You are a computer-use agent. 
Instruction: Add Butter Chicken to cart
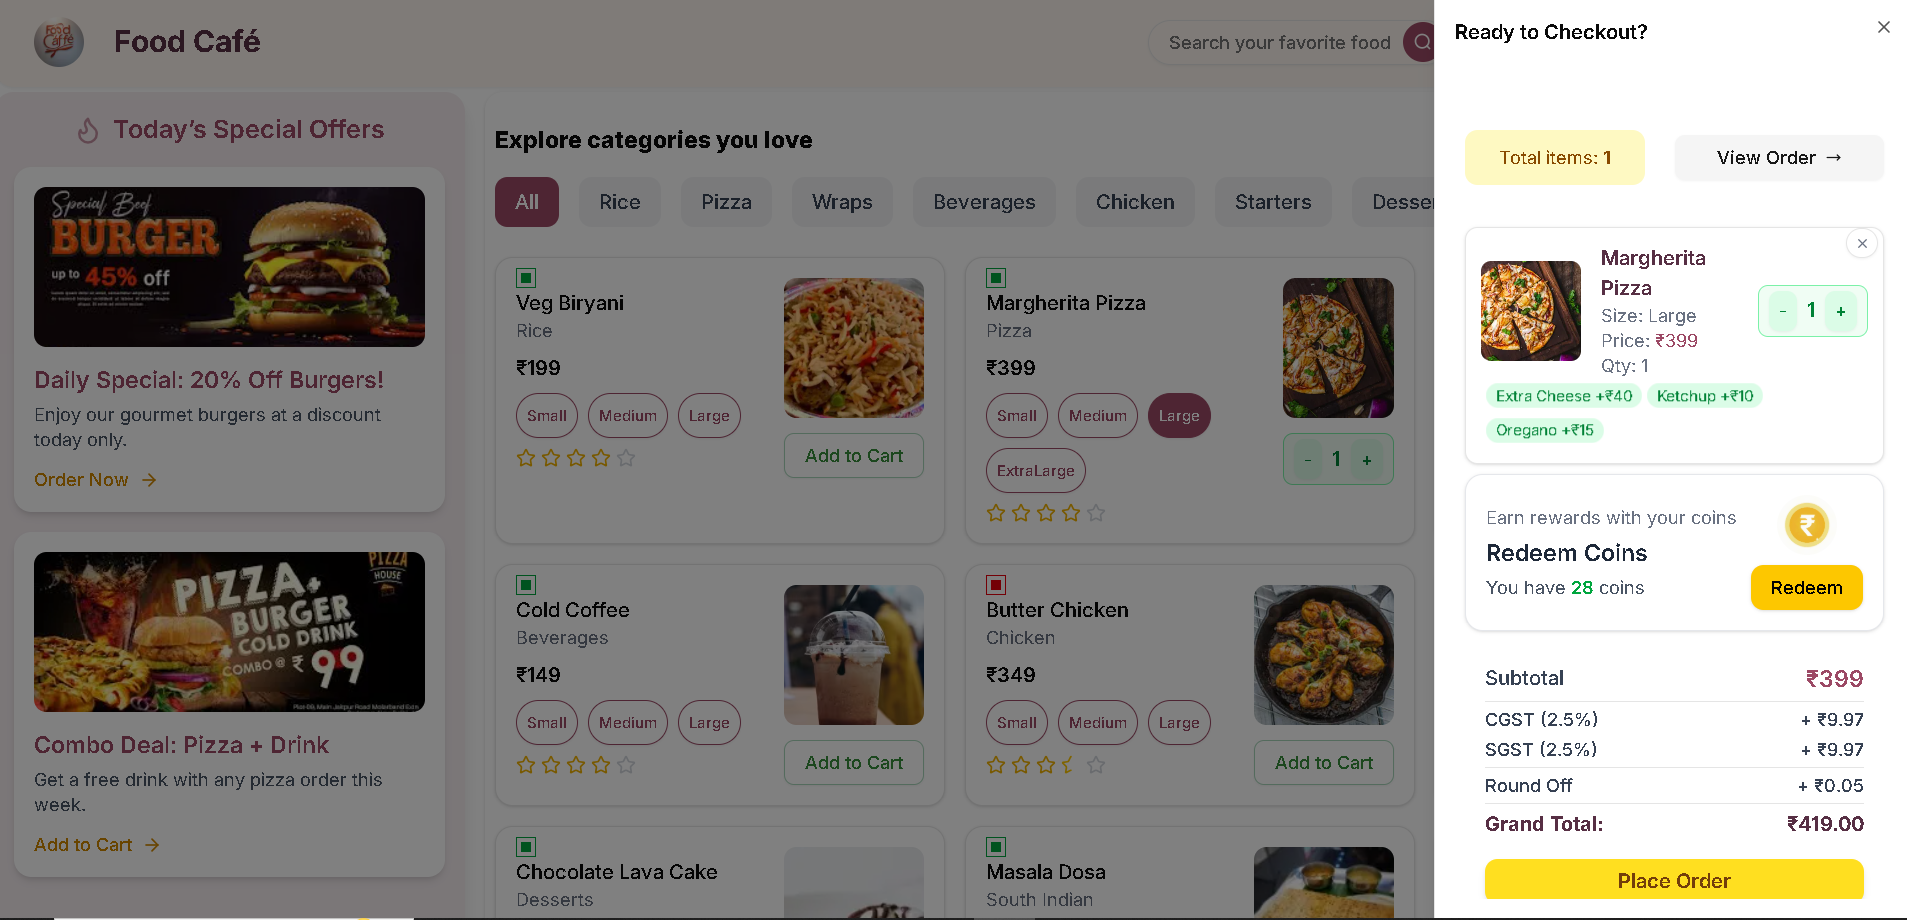pos(1323,763)
